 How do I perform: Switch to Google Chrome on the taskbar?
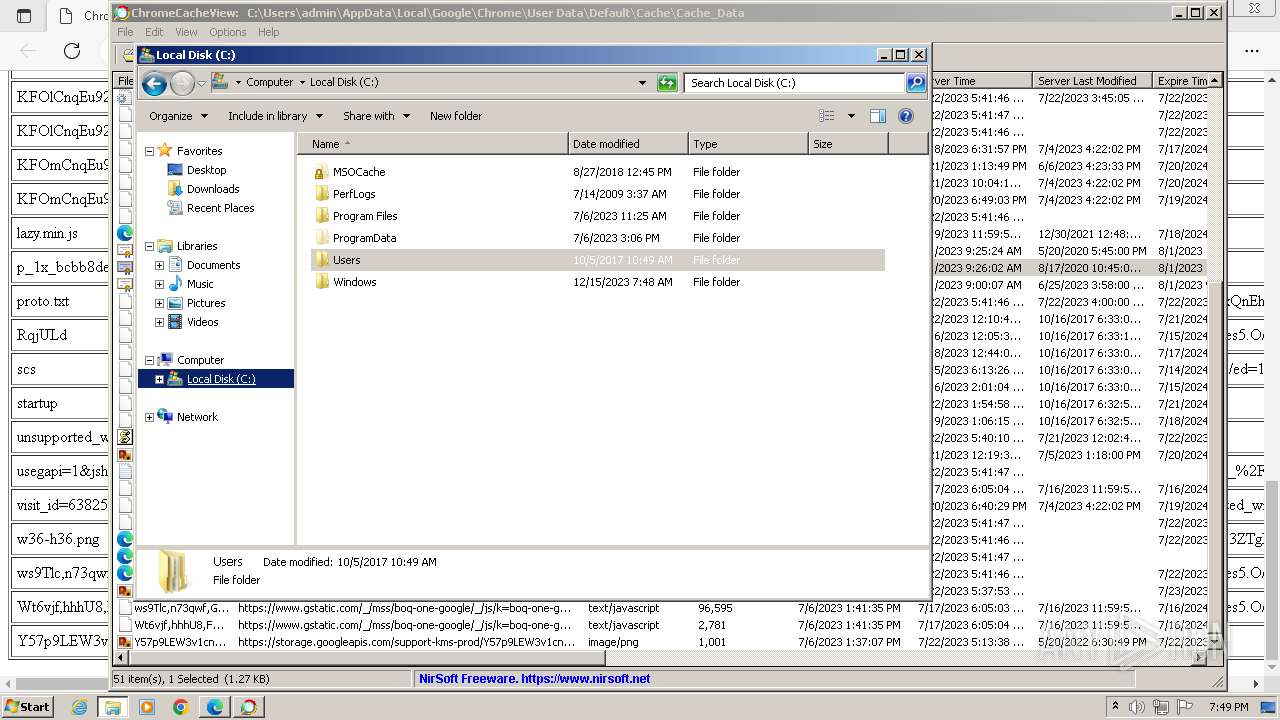180,707
